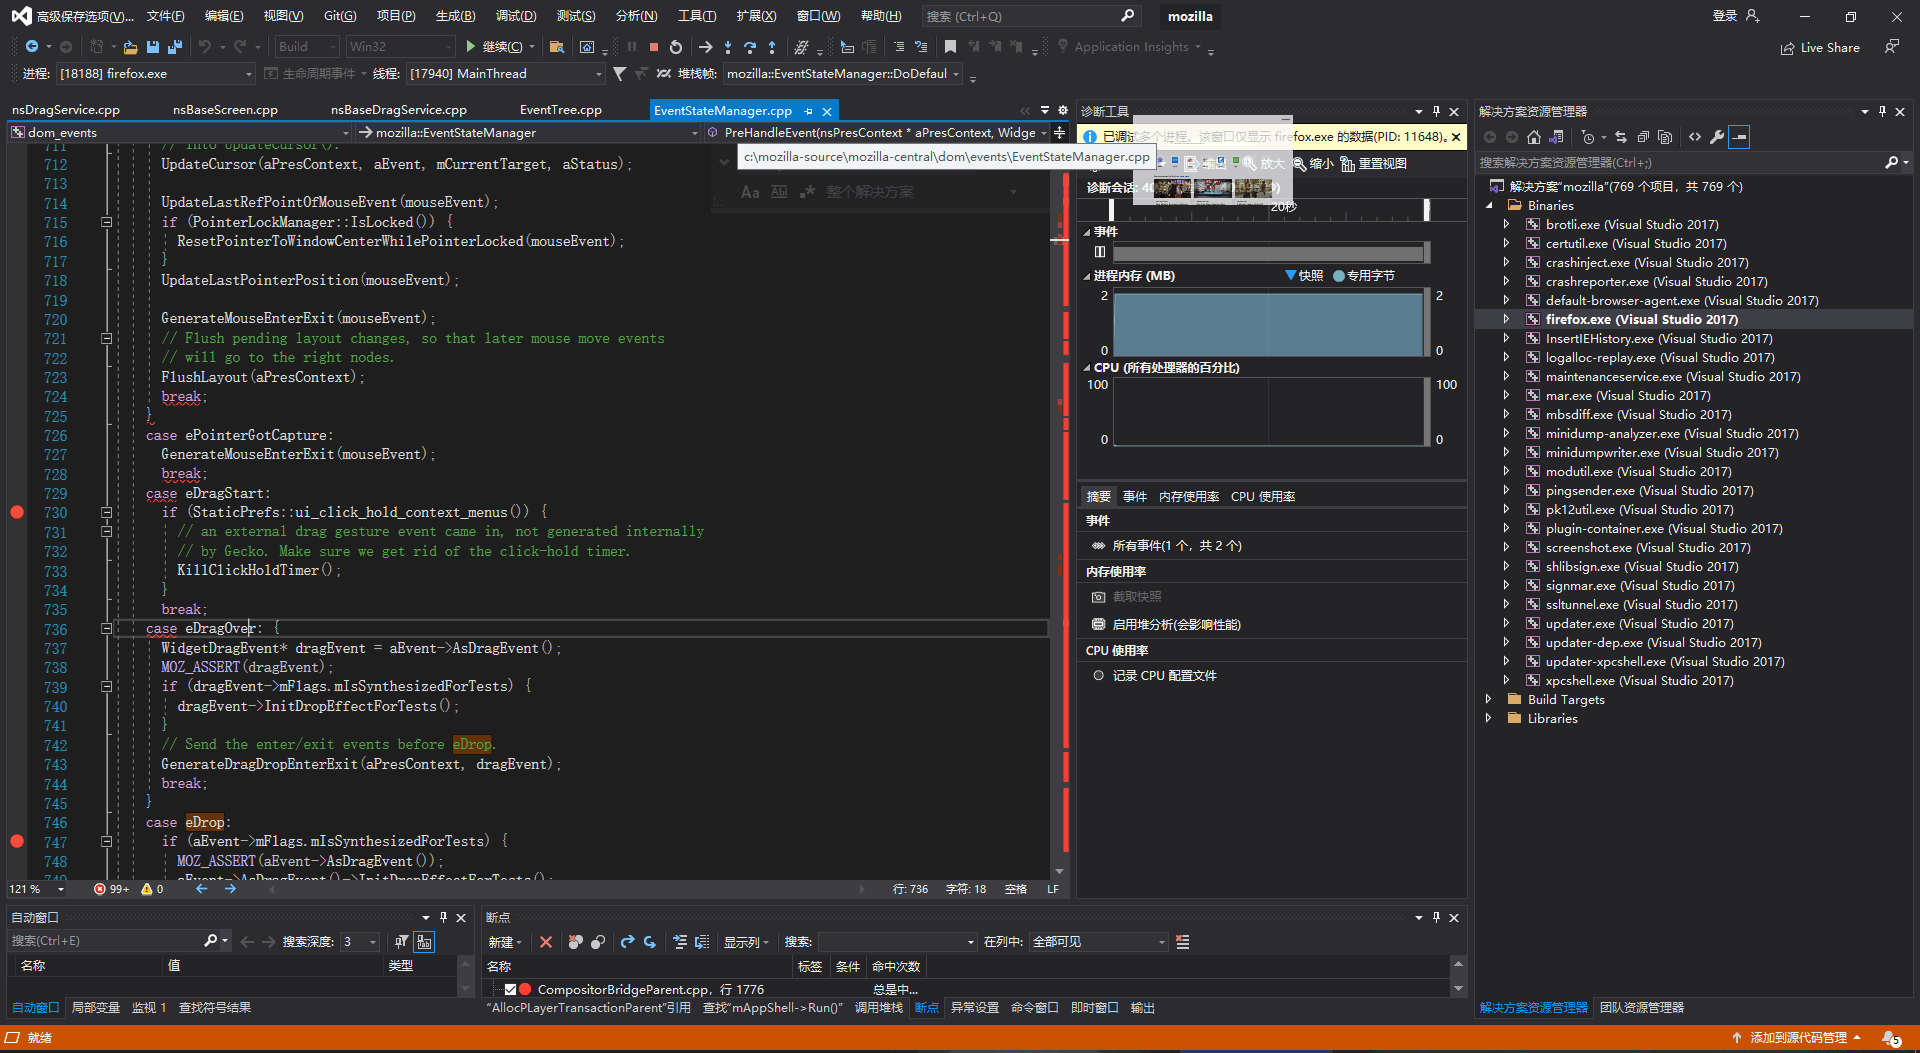Click in the Solution Explorer search field
This screenshot has width=1920, height=1053.
click(x=1680, y=162)
